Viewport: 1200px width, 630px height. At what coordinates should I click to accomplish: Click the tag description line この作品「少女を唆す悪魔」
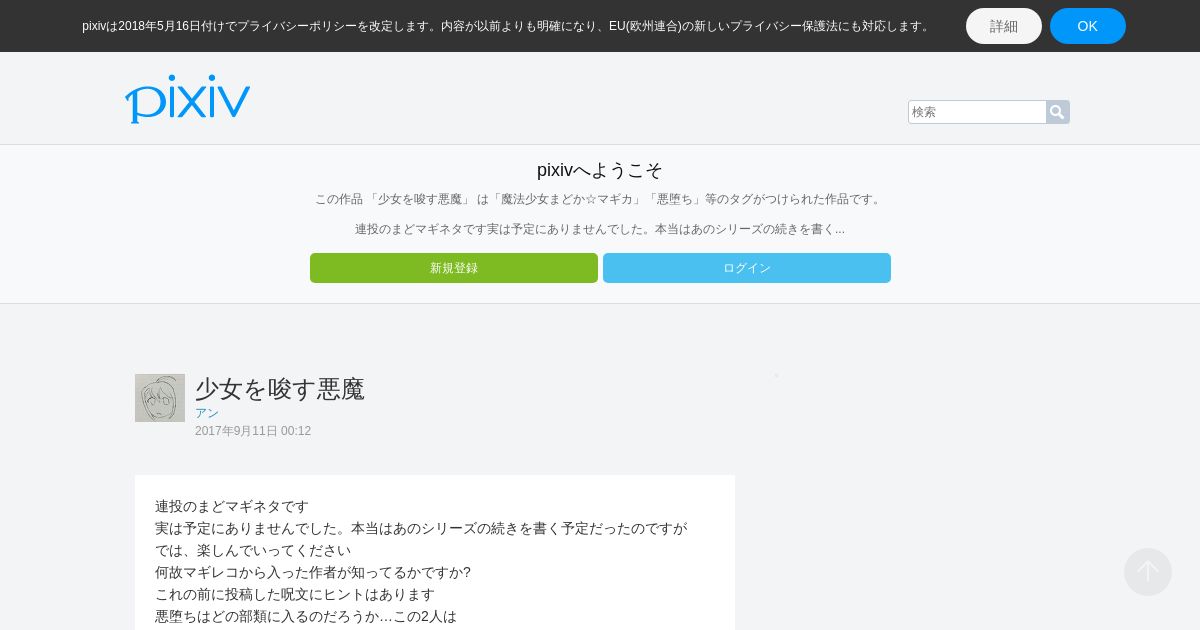click(600, 199)
